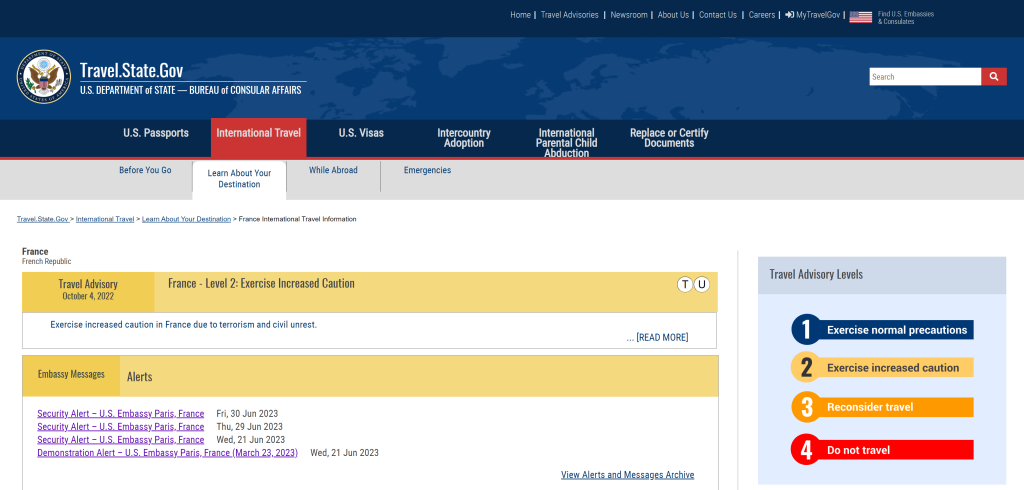This screenshot has width=1024, height=490.
Task: Open MyTravelGov login link
Action: (x=812, y=15)
